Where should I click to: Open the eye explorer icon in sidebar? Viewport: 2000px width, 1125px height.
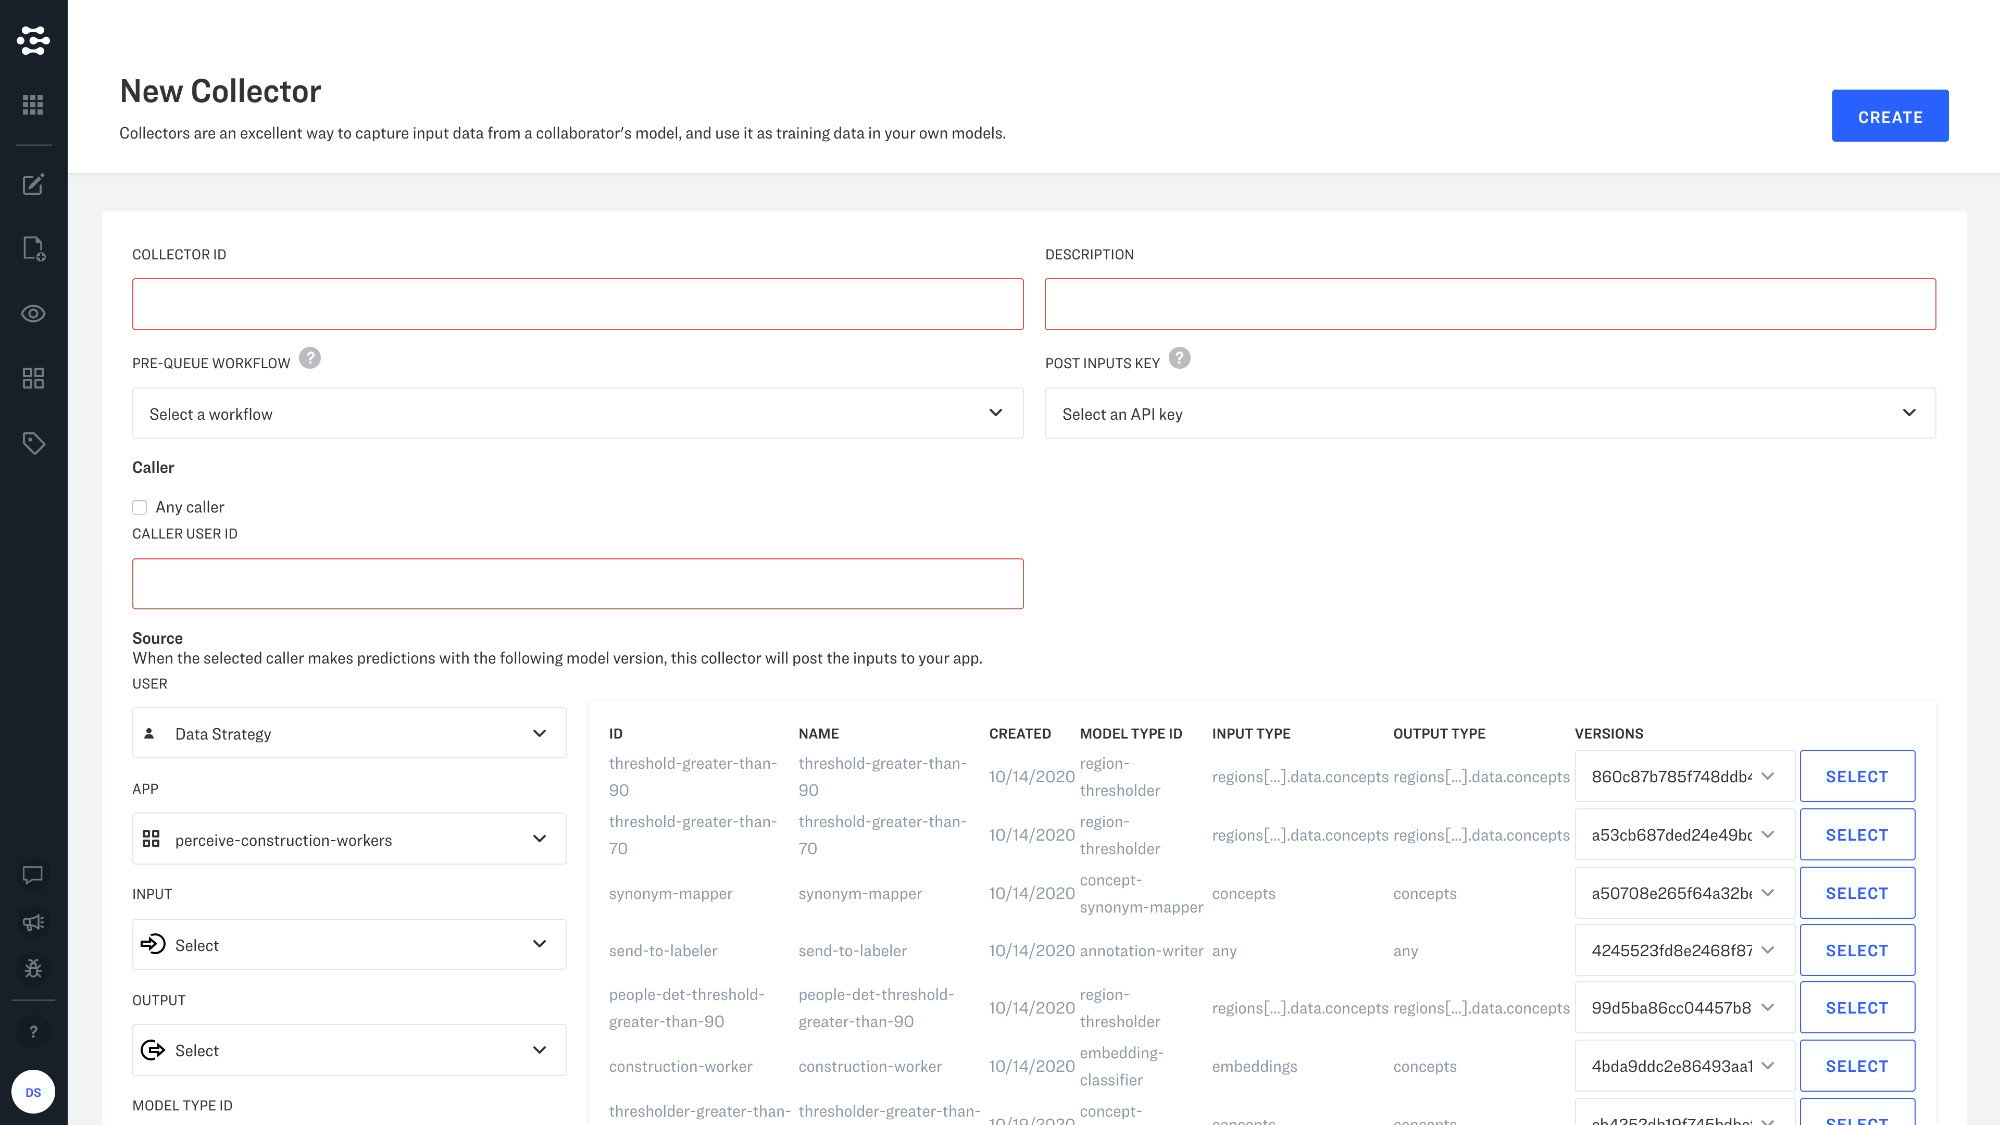tap(33, 314)
